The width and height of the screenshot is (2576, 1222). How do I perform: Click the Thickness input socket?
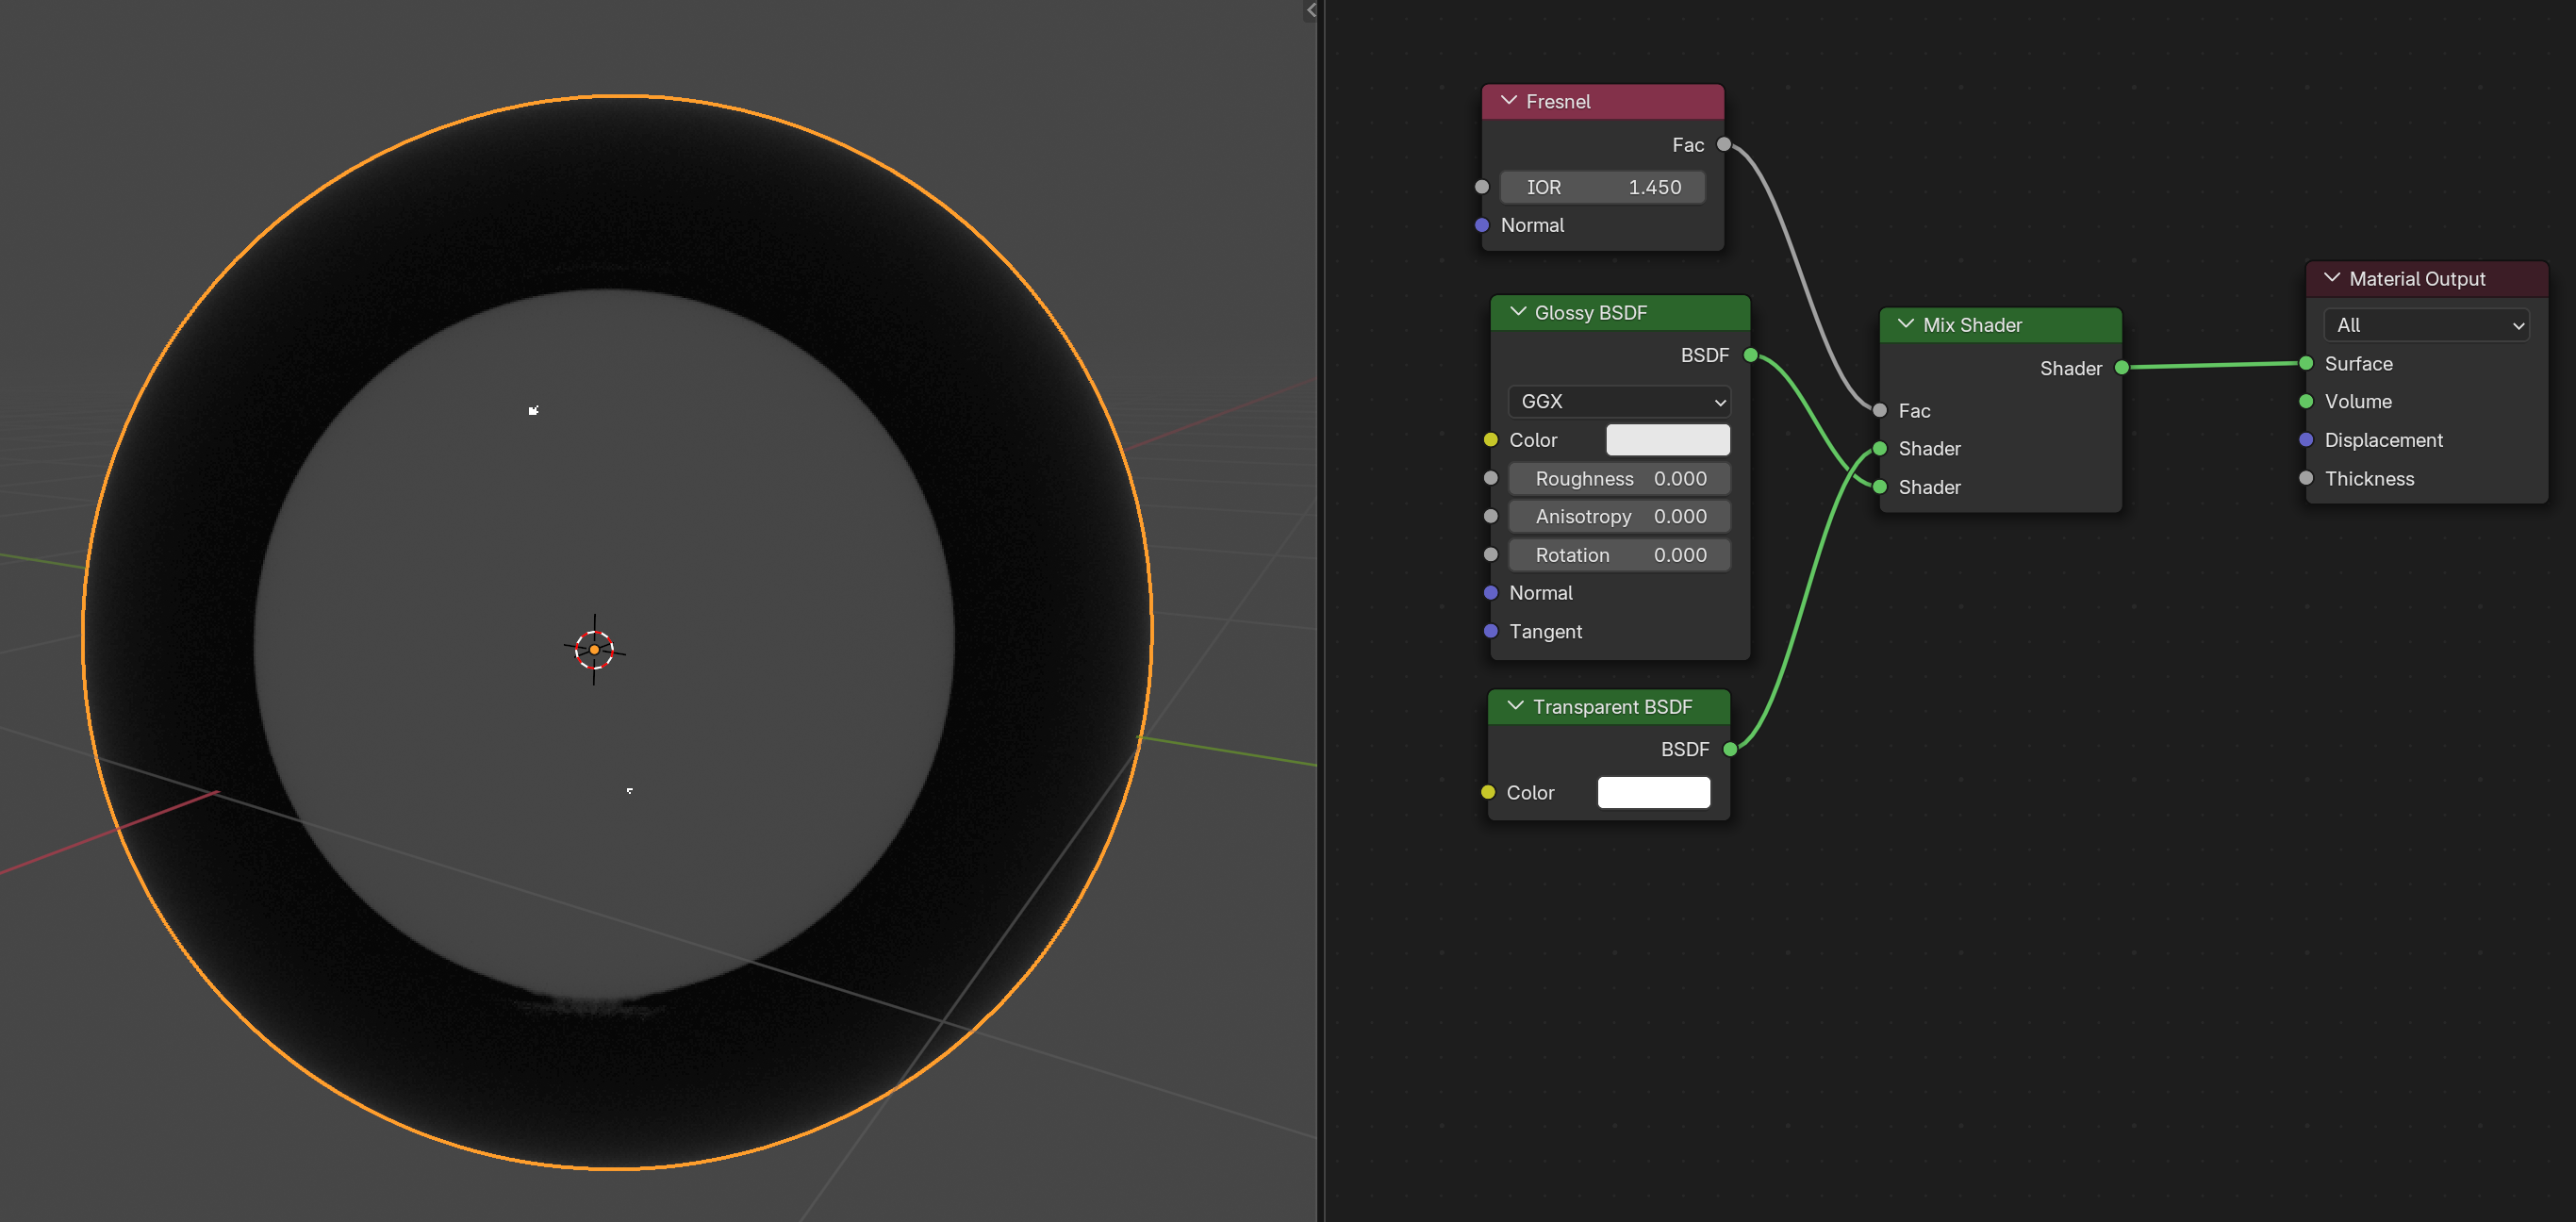point(2305,478)
